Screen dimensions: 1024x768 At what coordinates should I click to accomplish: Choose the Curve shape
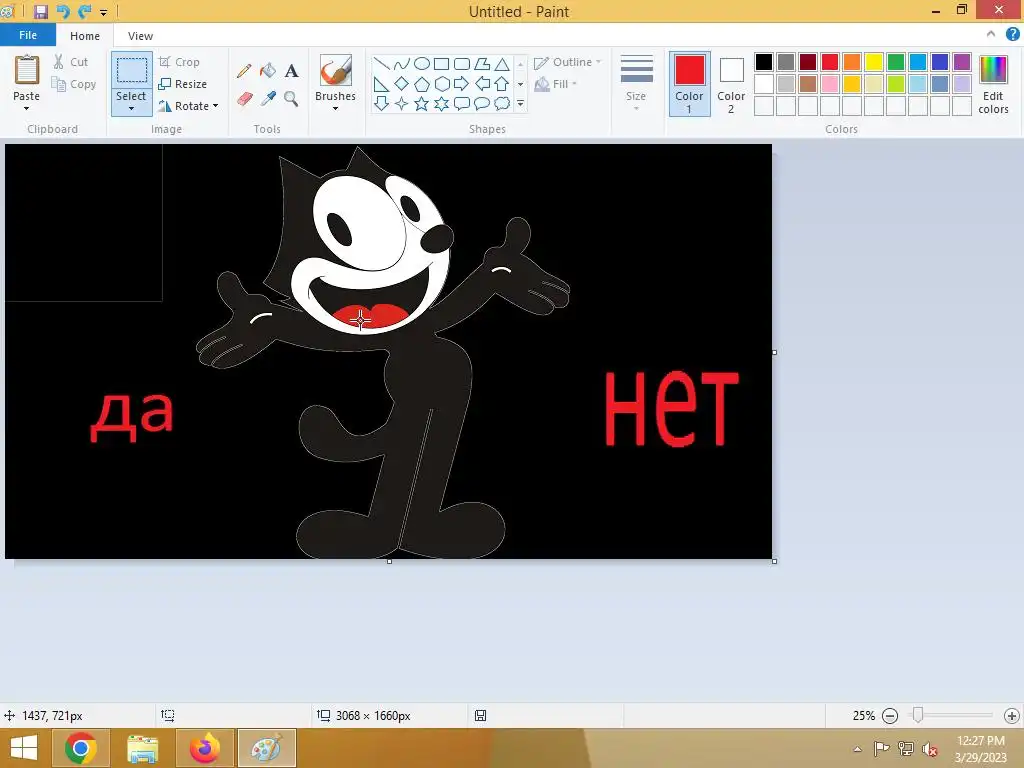click(x=402, y=63)
